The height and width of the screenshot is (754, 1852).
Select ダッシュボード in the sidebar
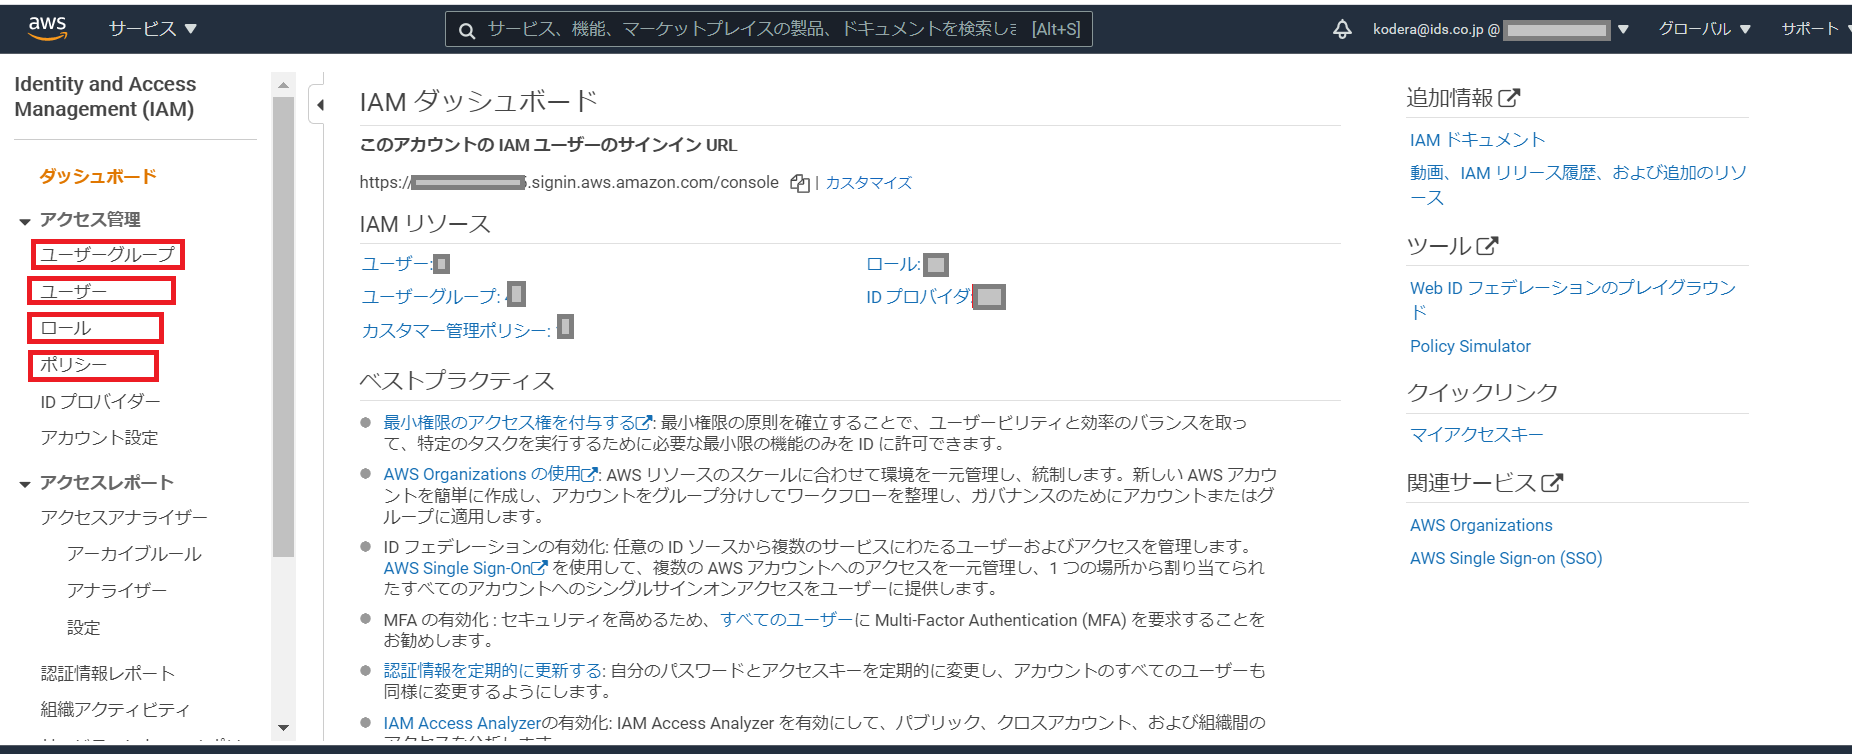point(98,176)
